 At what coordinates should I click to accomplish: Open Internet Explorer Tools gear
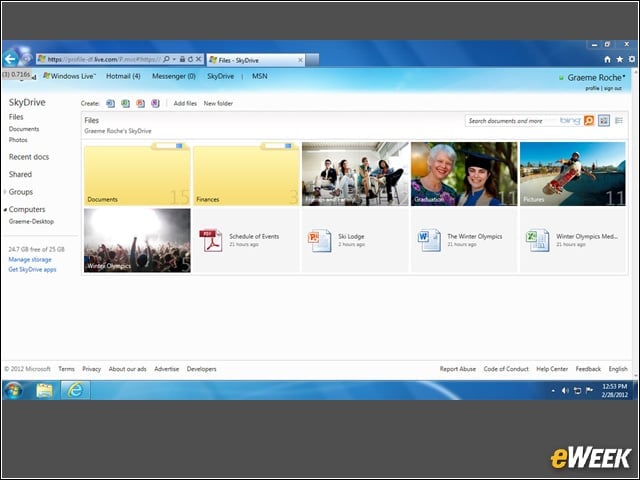point(632,60)
